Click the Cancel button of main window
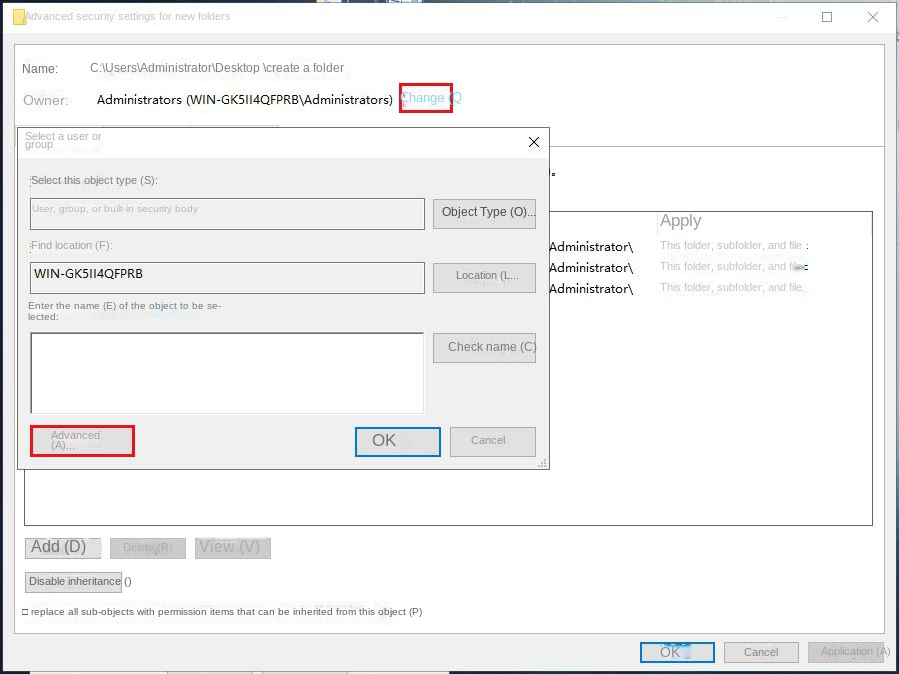The width and height of the screenshot is (899, 674). [x=761, y=652]
